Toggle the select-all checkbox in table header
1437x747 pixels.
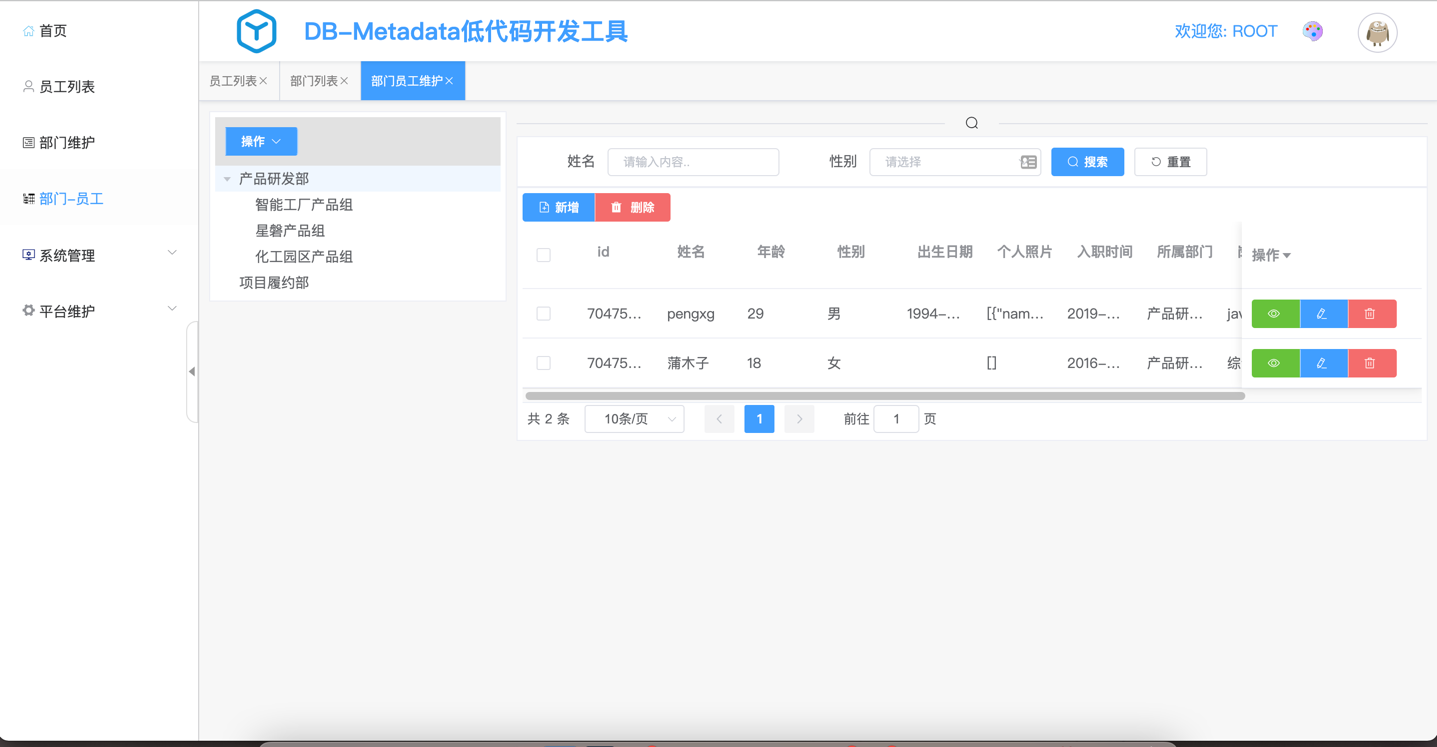point(544,255)
